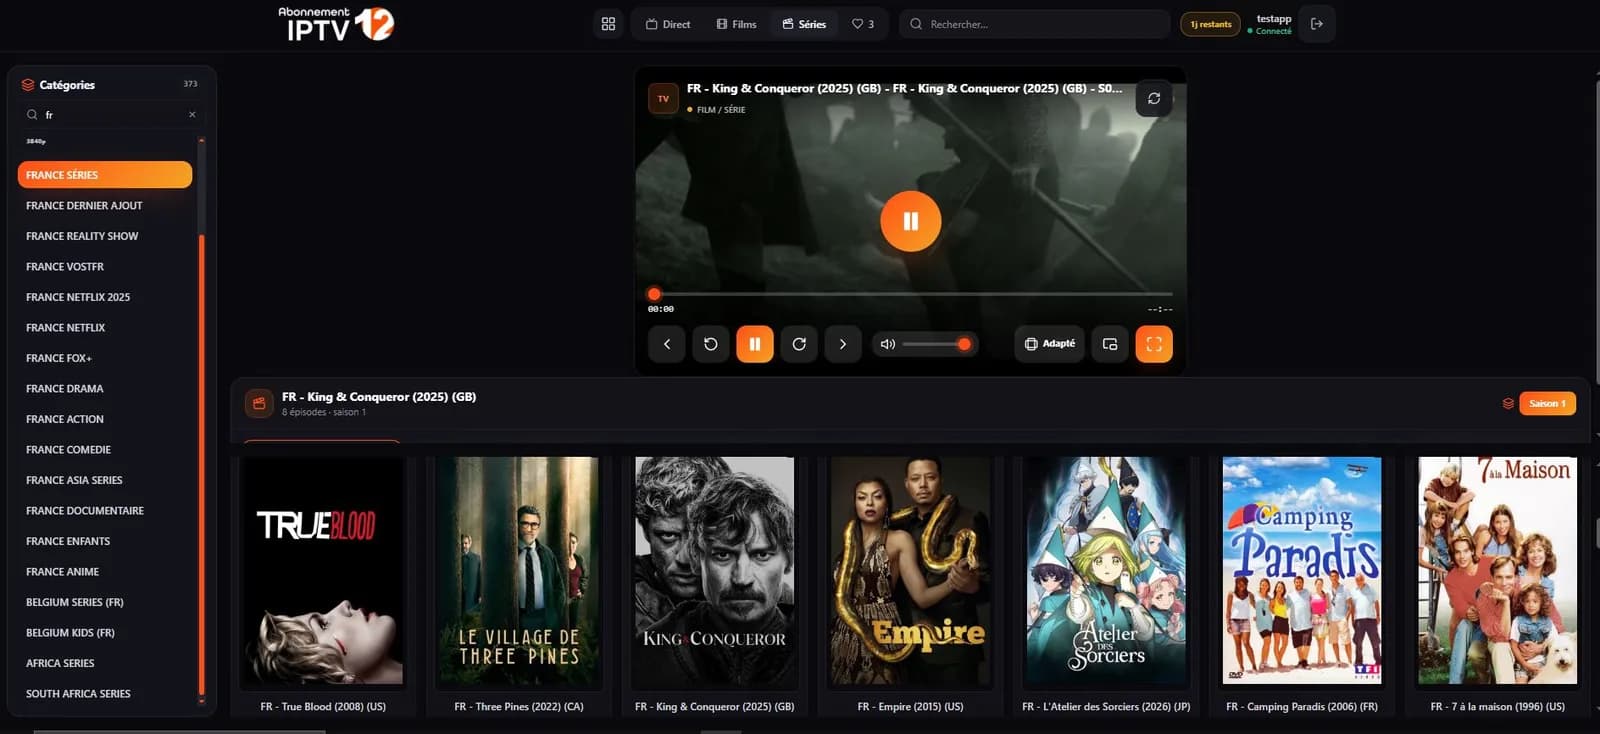Screen dimensions: 1600x734
Task: Switch to the Films tab
Action: (737, 24)
